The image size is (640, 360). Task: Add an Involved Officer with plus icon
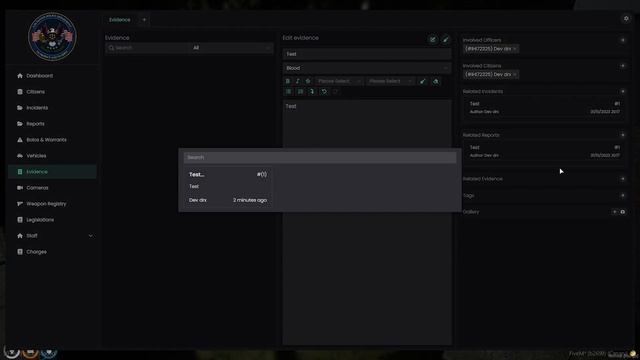(x=622, y=40)
